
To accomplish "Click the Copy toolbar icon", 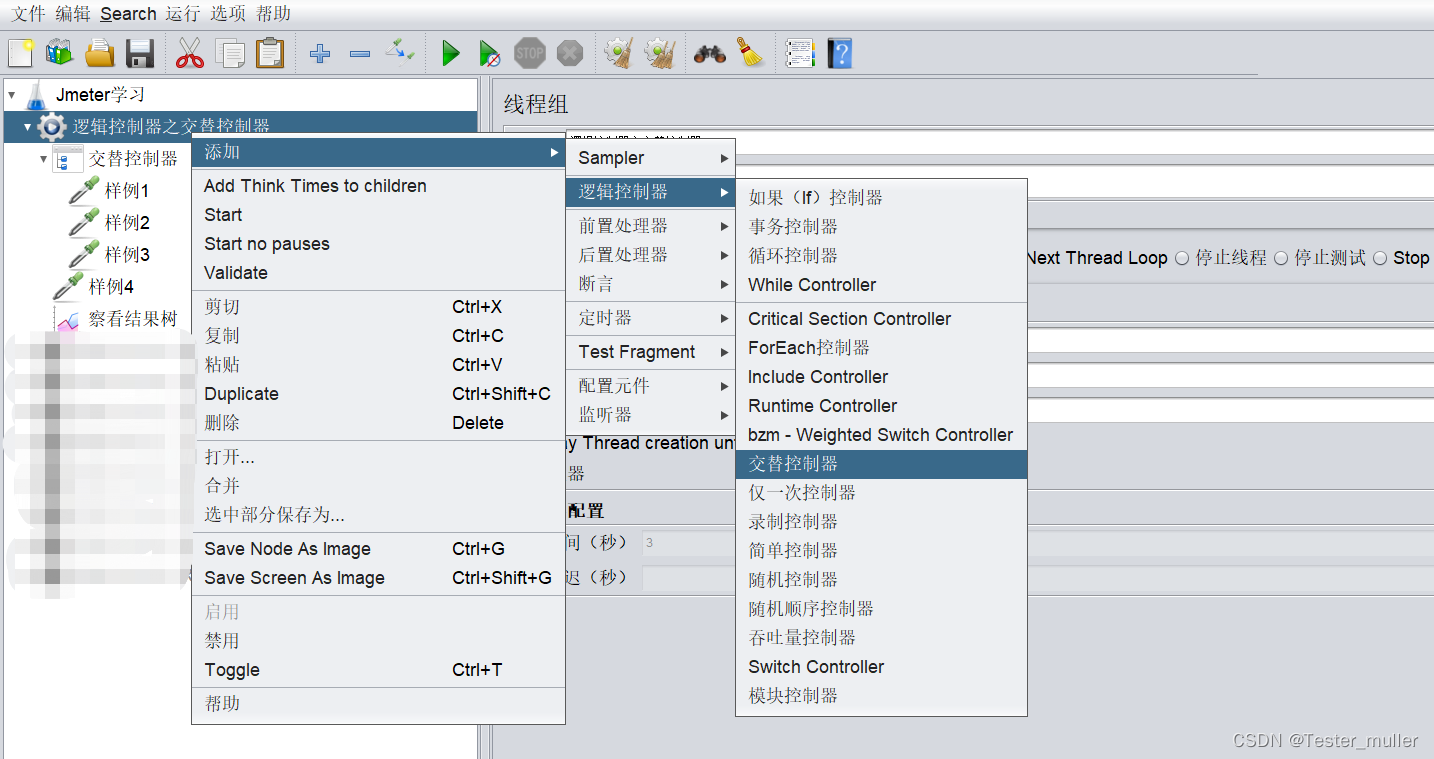I will point(230,53).
